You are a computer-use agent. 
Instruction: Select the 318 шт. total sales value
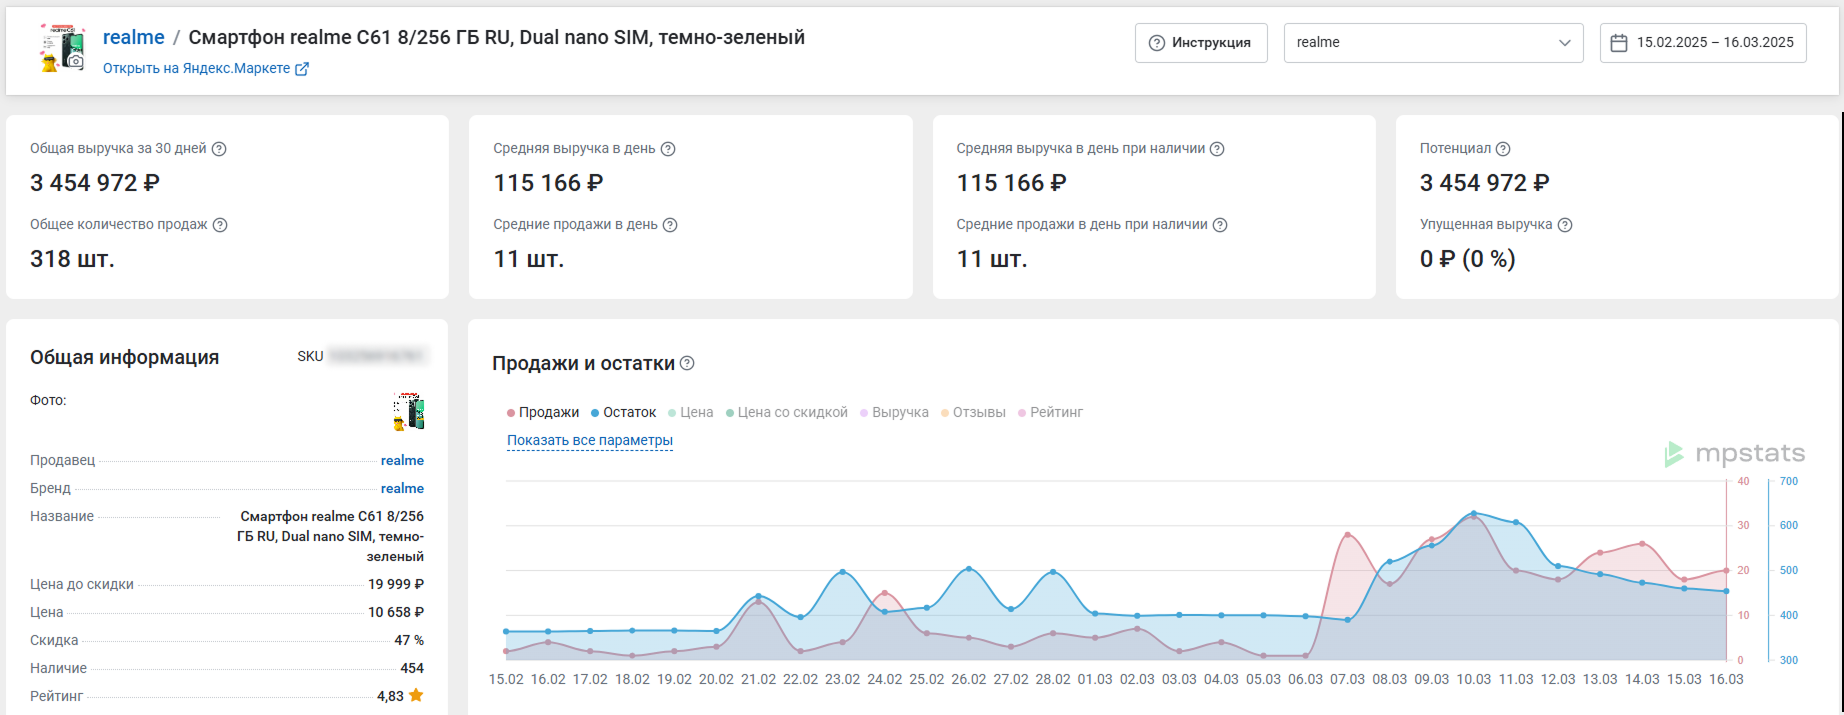click(72, 259)
